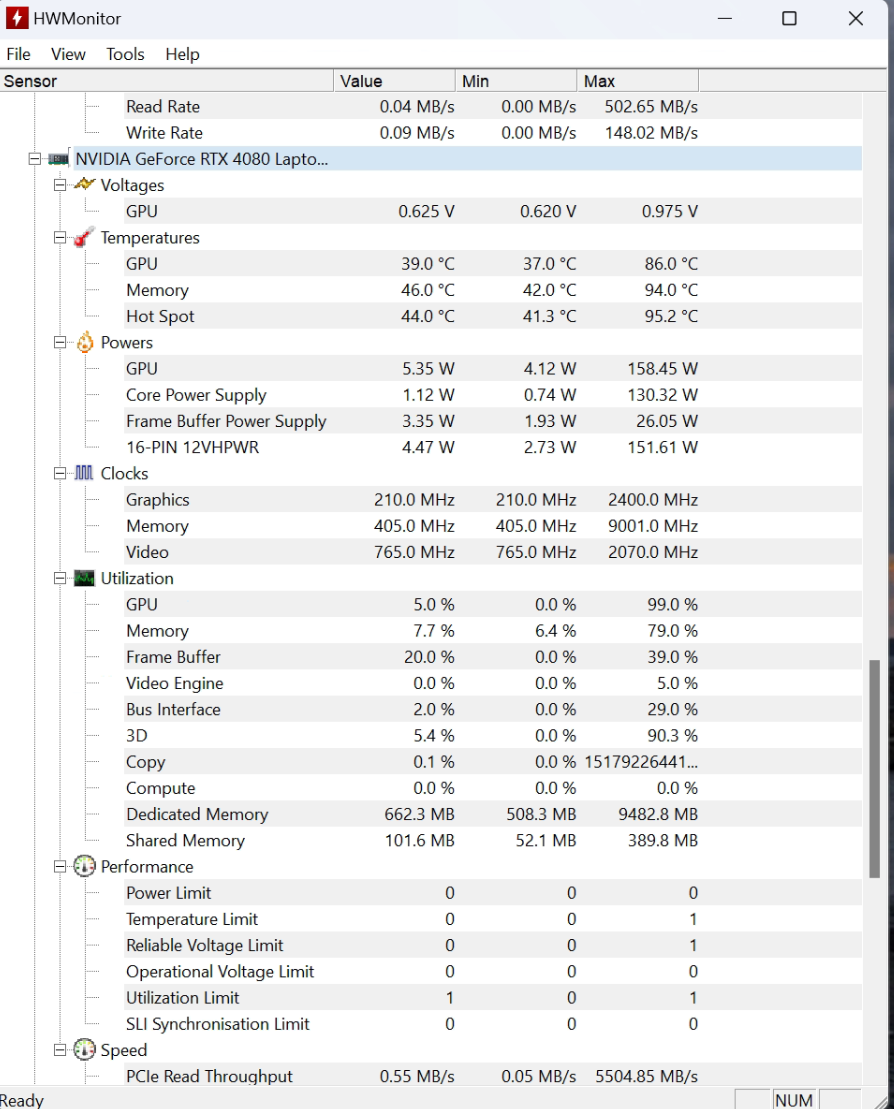This screenshot has width=894, height=1109.
Task: Open the View menu
Action: click(x=68, y=54)
